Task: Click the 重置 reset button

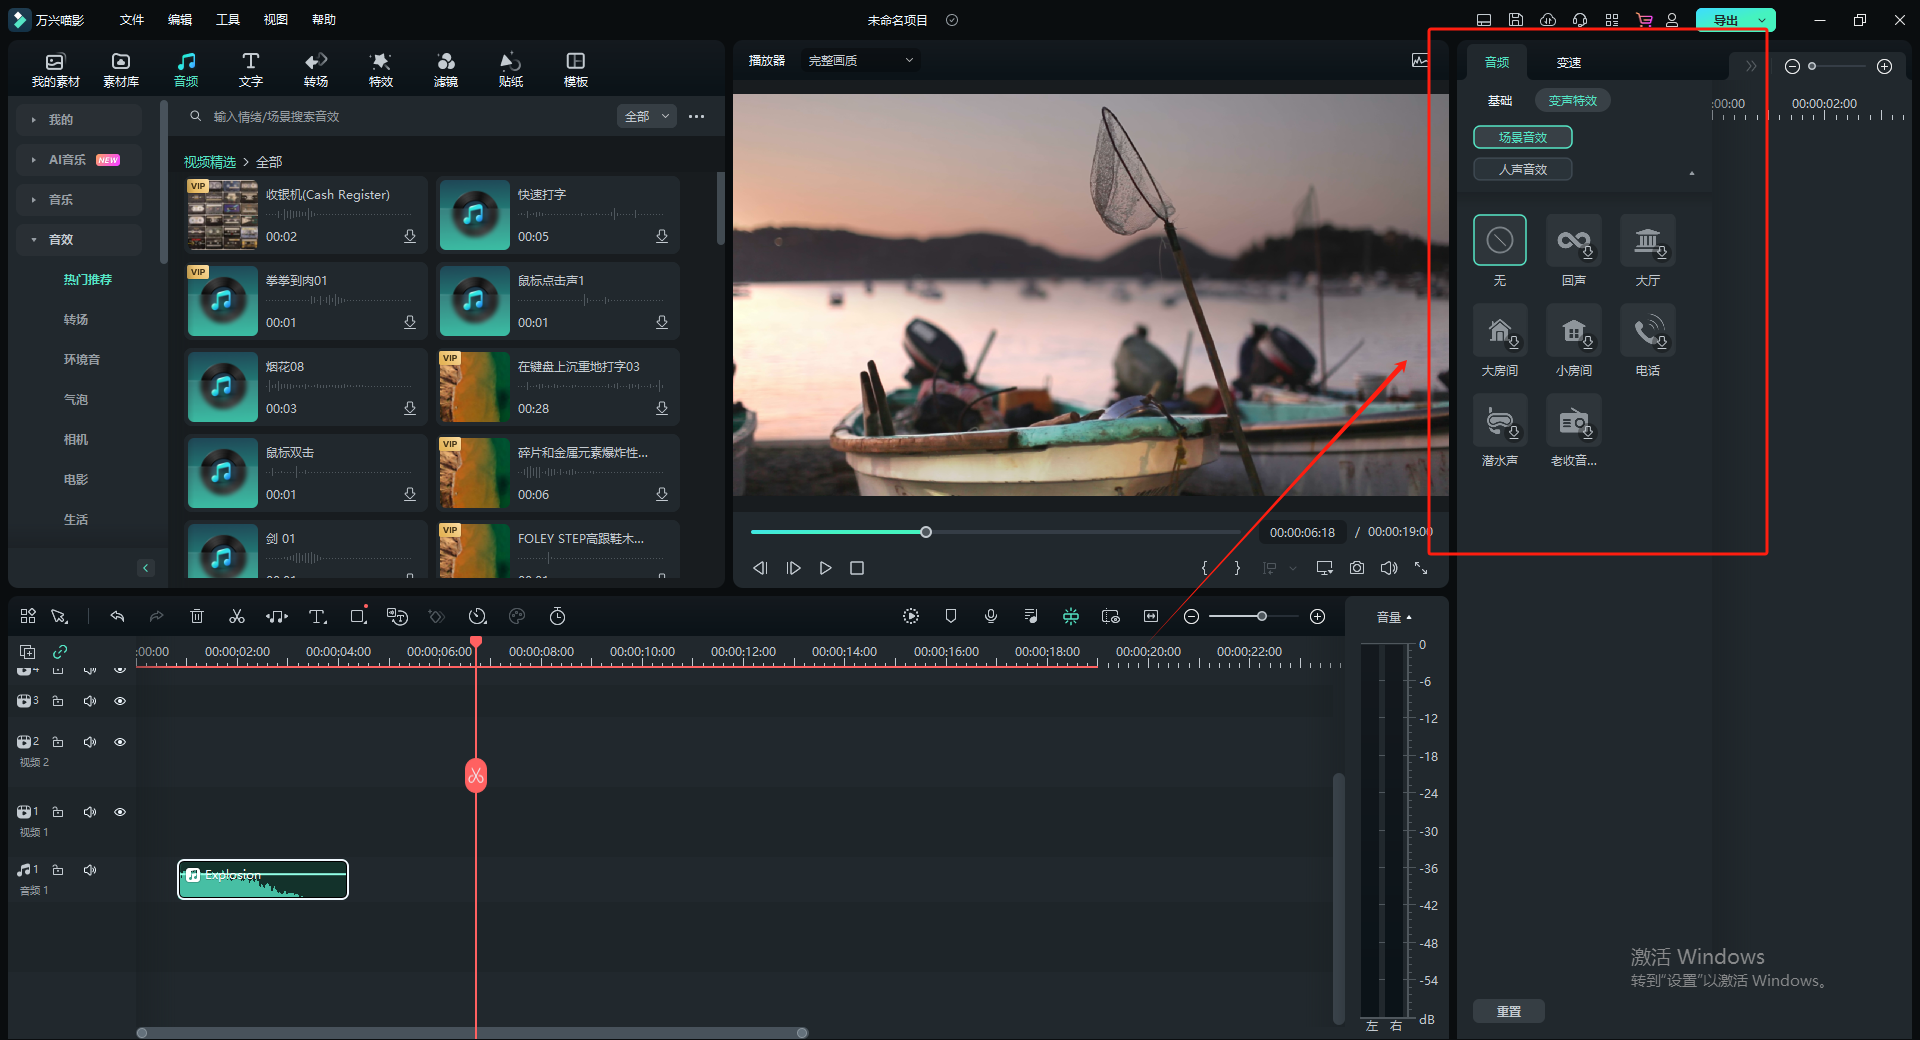Action: point(1508,1011)
